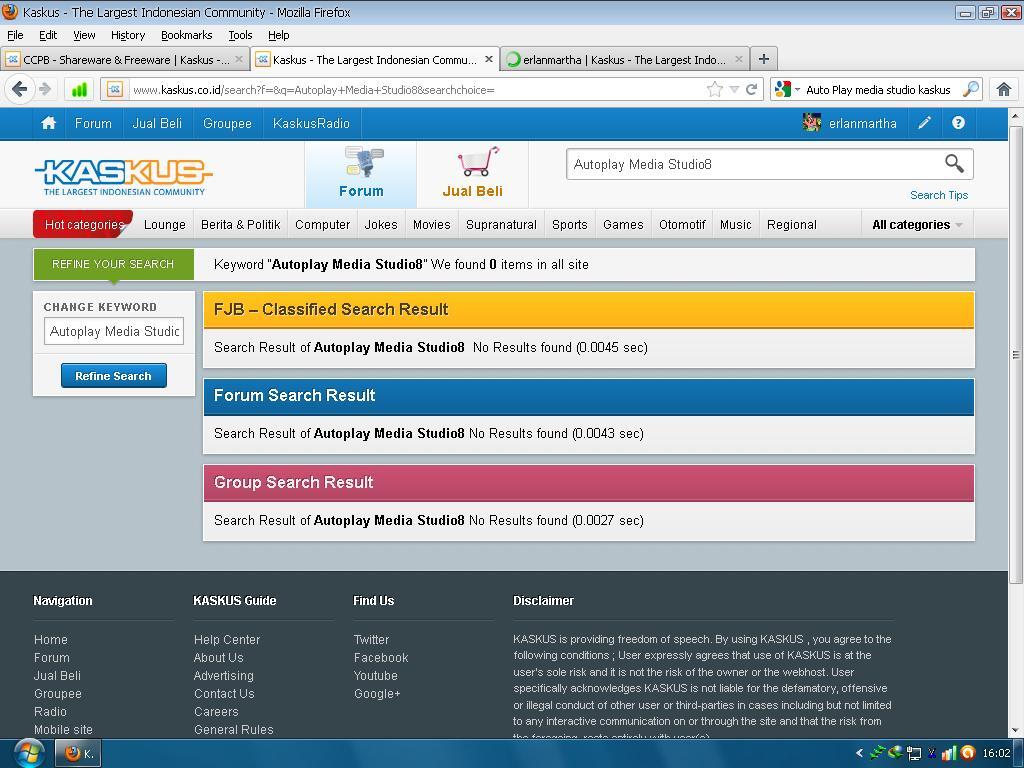Open a new tab with plus button
The width and height of the screenshot is (1024, 768).
point(763,59)
